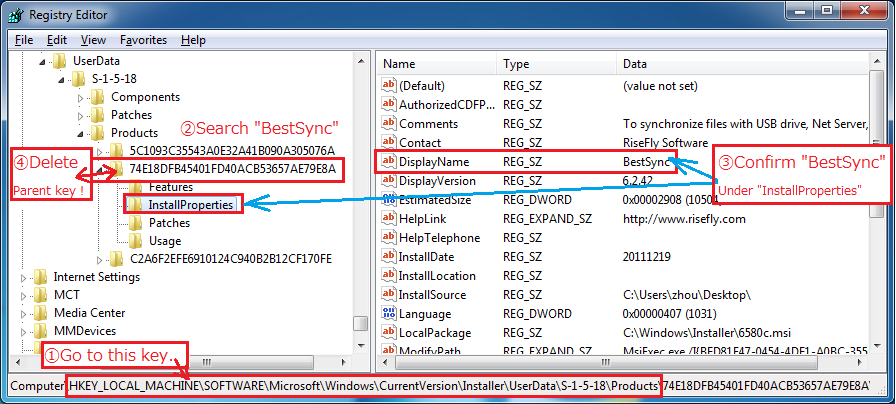The height and width of the screenshot is (404, 896).
Task: Select the Media Center folder icon
Action: coord(41,313)
